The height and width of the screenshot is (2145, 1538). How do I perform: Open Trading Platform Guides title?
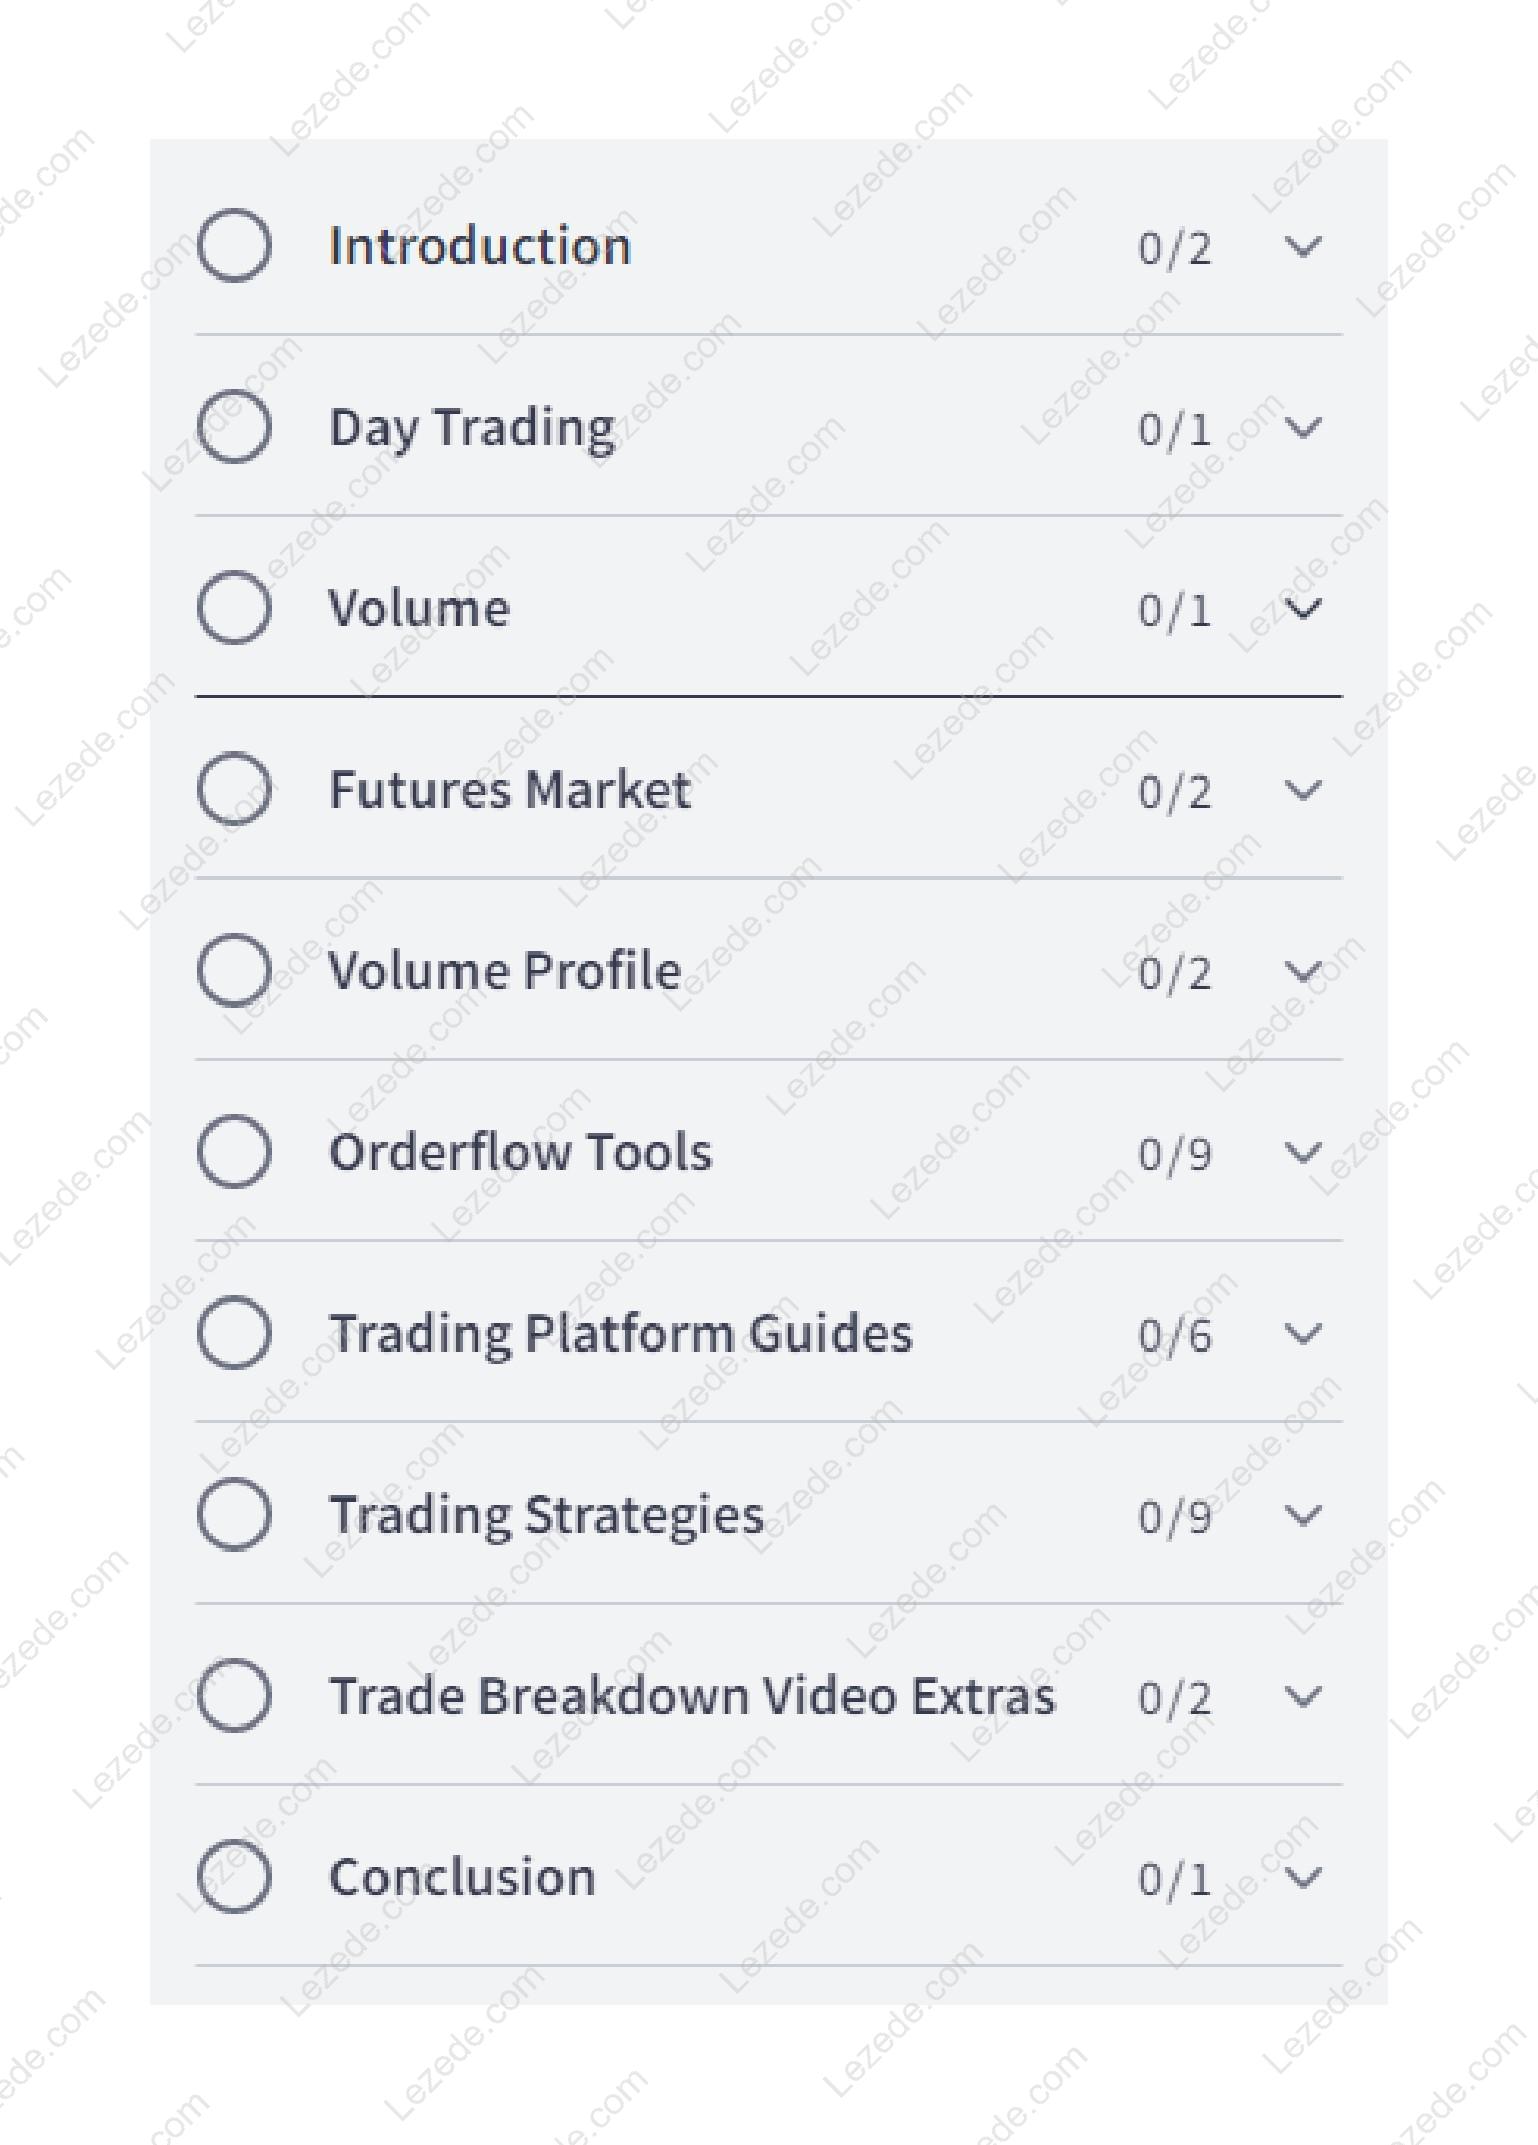point(621,1334)
